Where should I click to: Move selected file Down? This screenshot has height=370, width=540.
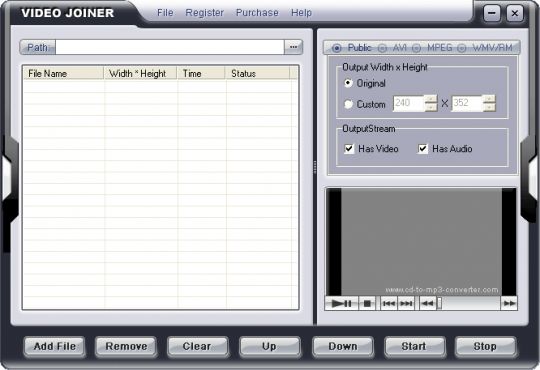pyautogui.click(x=343, y=347)
